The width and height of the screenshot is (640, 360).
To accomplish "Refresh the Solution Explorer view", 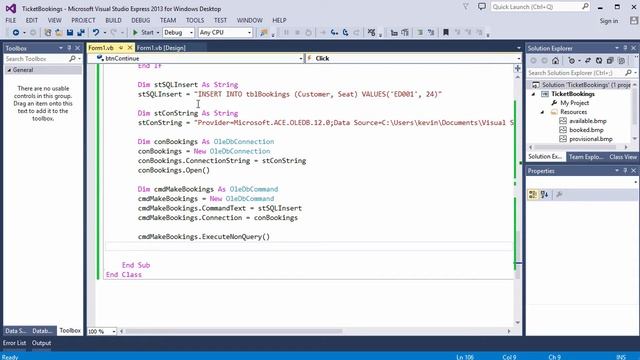I will pyautogui.click(x=599, y=61).
